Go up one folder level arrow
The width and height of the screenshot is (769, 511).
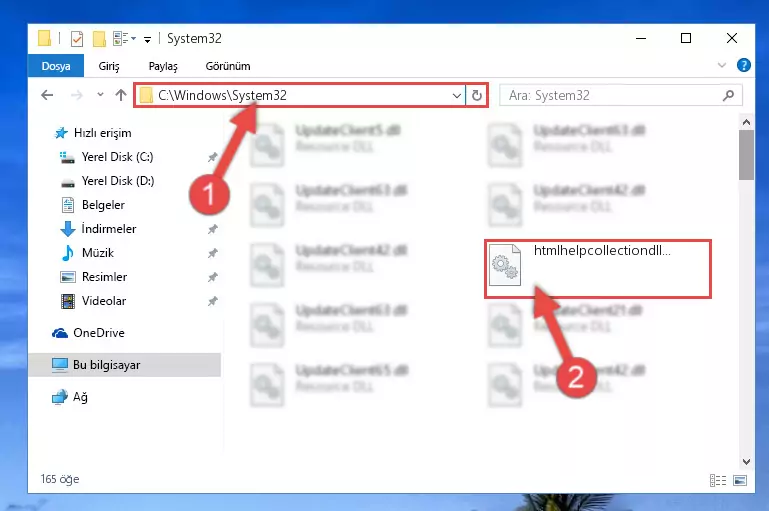point(121,95)
